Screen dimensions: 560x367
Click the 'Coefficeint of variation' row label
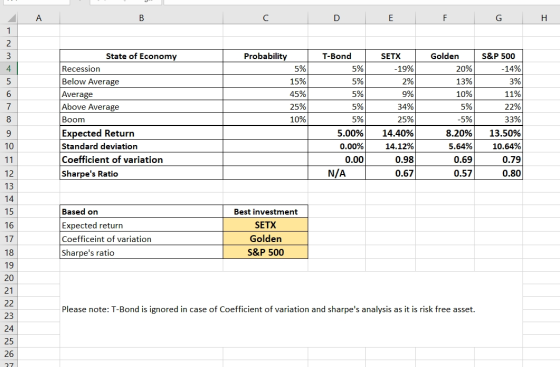[x=141, y=239]
